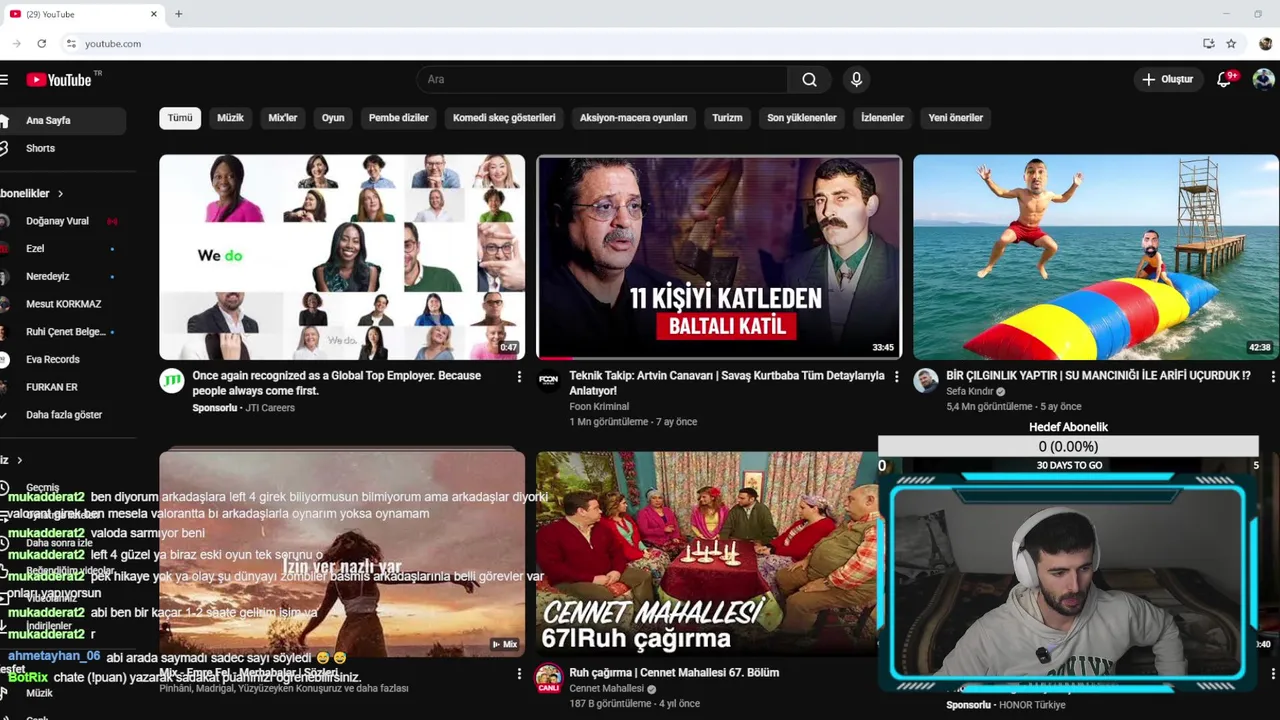
Task: Open the notifications bell
Action: click(x=1225, y=79)
